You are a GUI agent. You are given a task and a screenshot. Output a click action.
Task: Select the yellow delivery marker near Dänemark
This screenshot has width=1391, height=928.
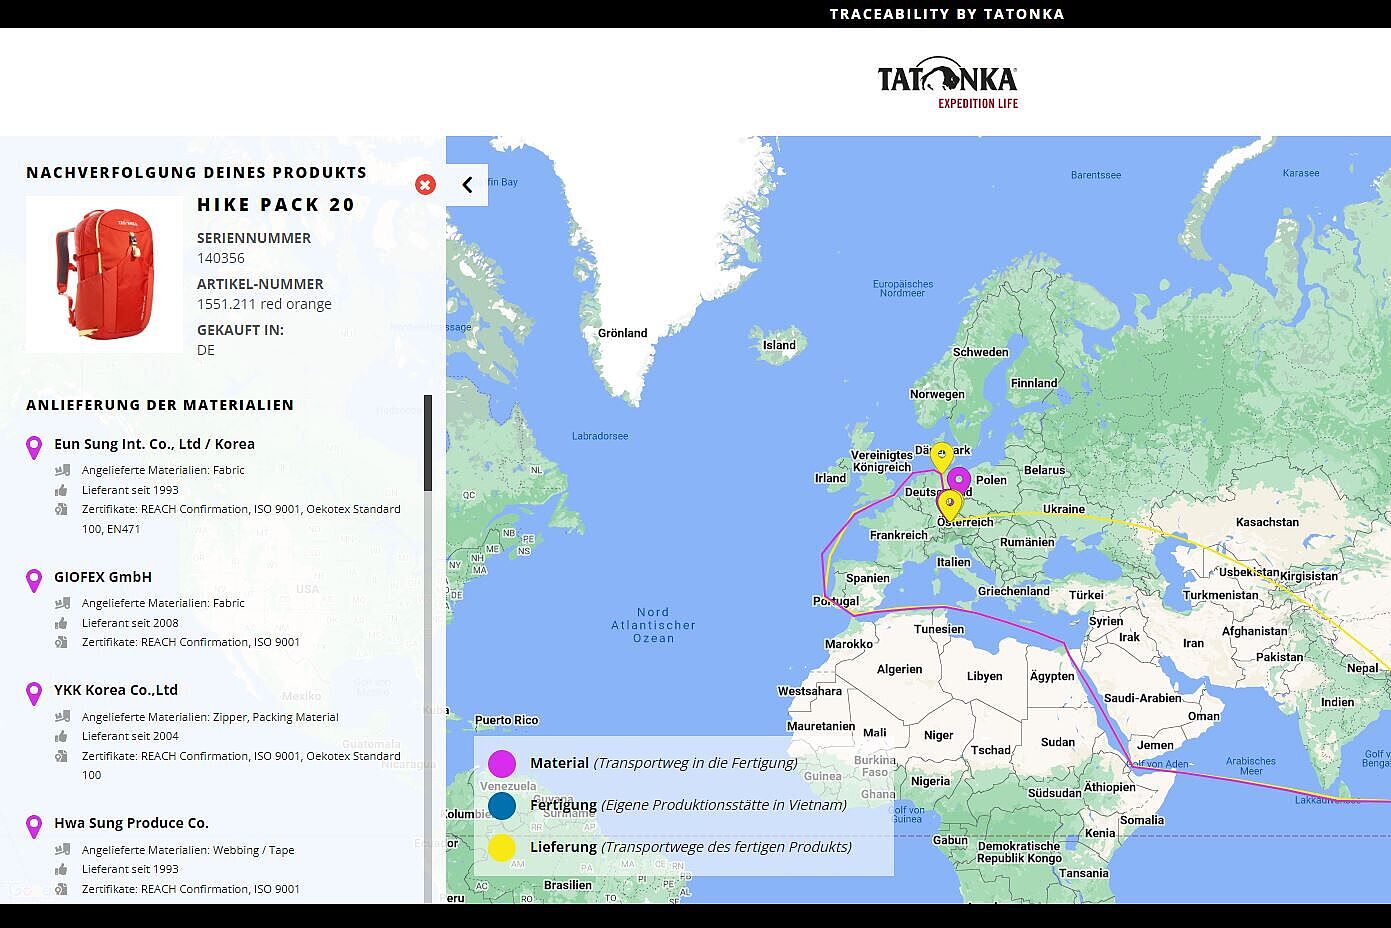coord(941,457)
